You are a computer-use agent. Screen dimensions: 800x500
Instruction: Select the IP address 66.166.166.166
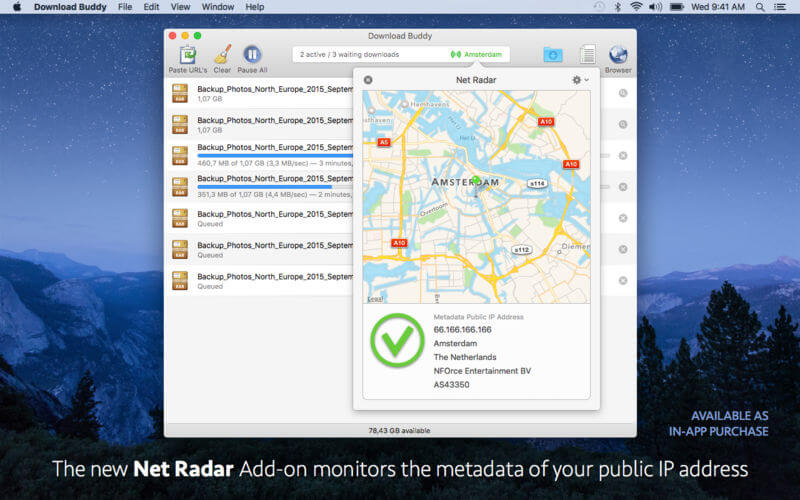tap(462, 330)
